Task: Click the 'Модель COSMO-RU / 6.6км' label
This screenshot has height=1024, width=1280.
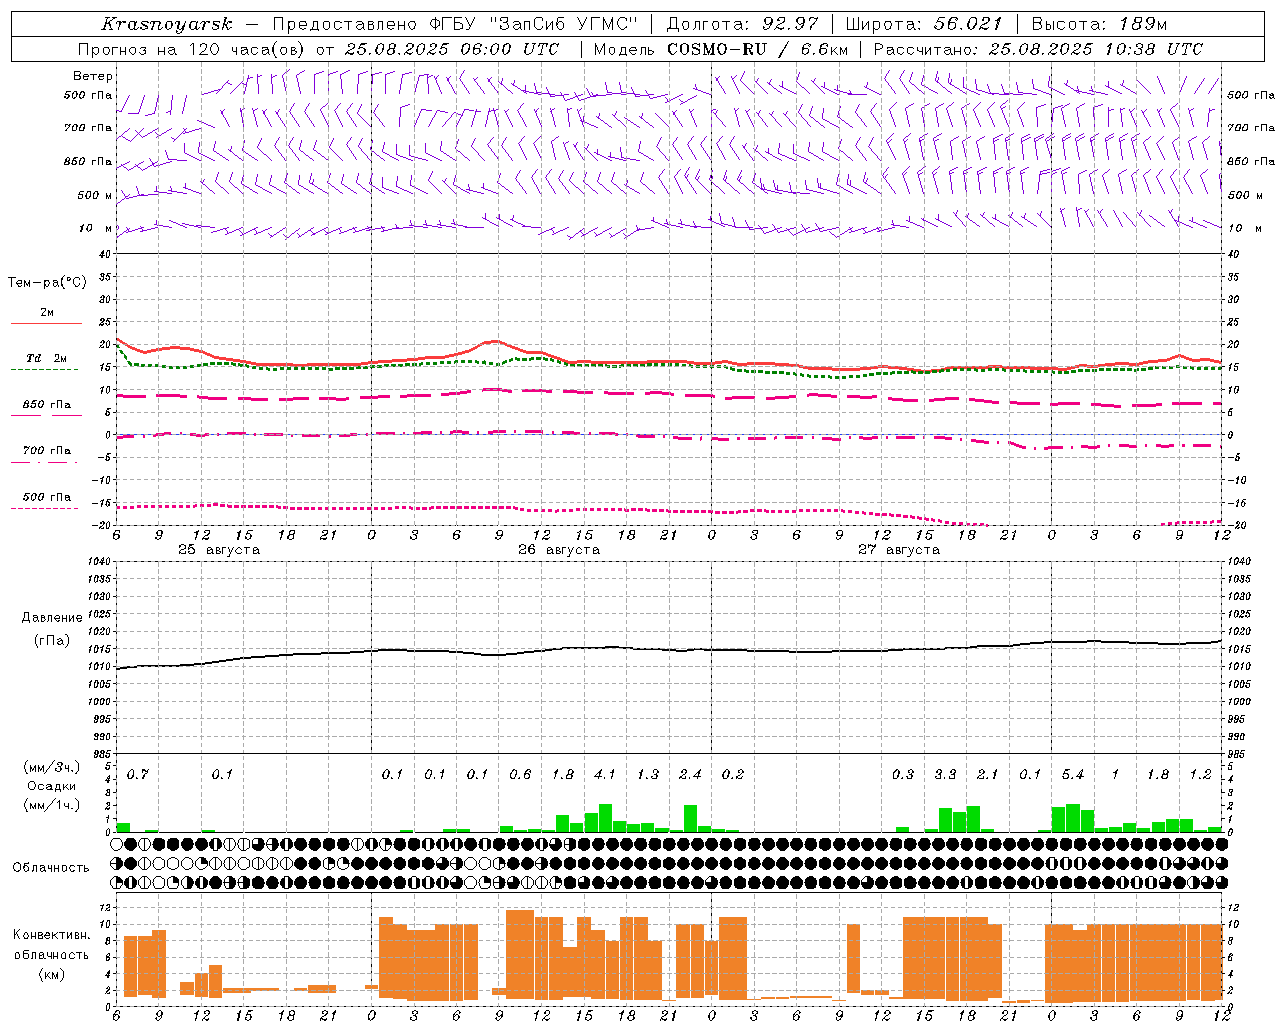Action: (720, 49)
